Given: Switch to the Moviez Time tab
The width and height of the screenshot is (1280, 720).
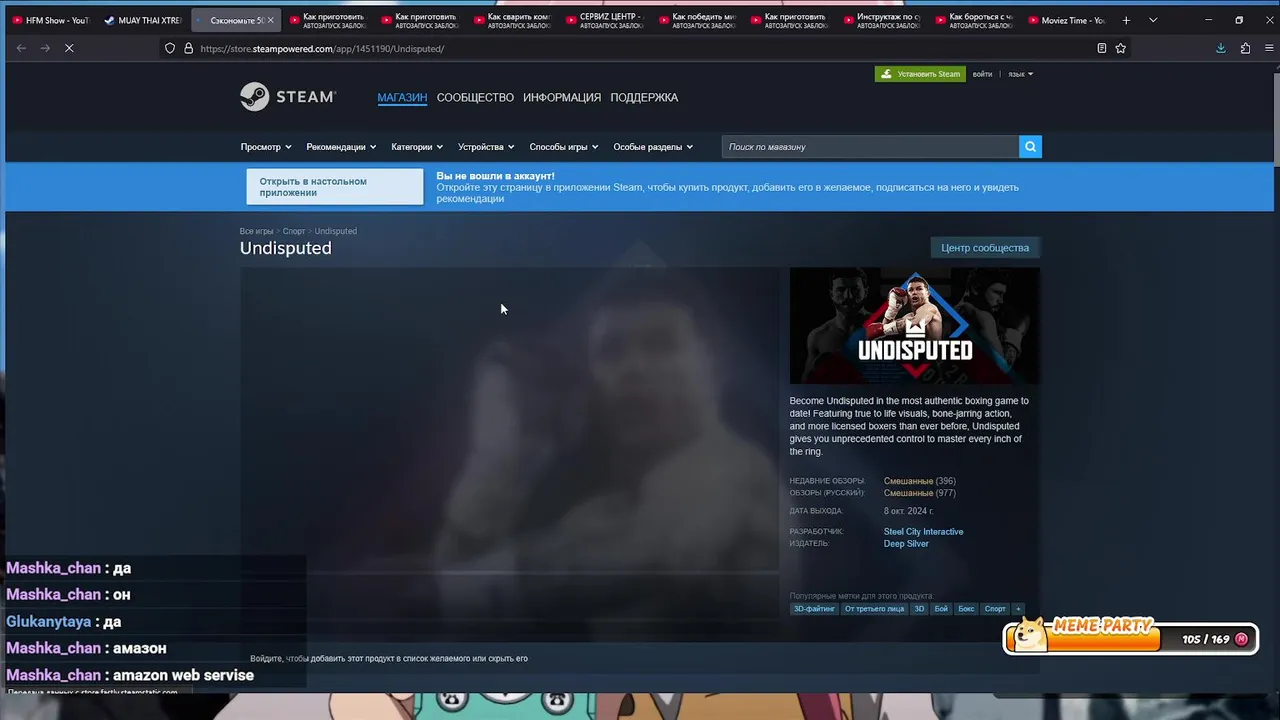Looking at the screenshot, I should tap(1065, 20).
